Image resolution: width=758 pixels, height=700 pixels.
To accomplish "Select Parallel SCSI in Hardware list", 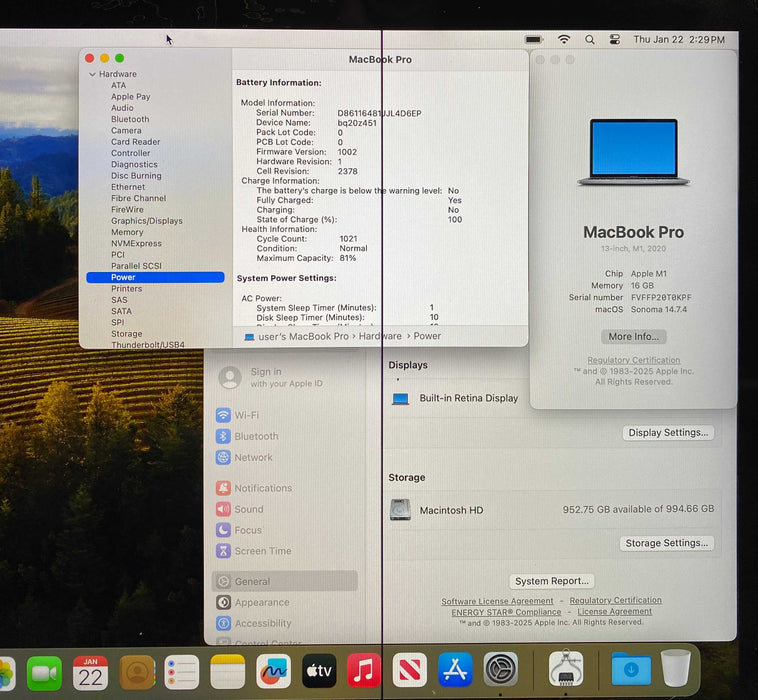I will point(136,266).
